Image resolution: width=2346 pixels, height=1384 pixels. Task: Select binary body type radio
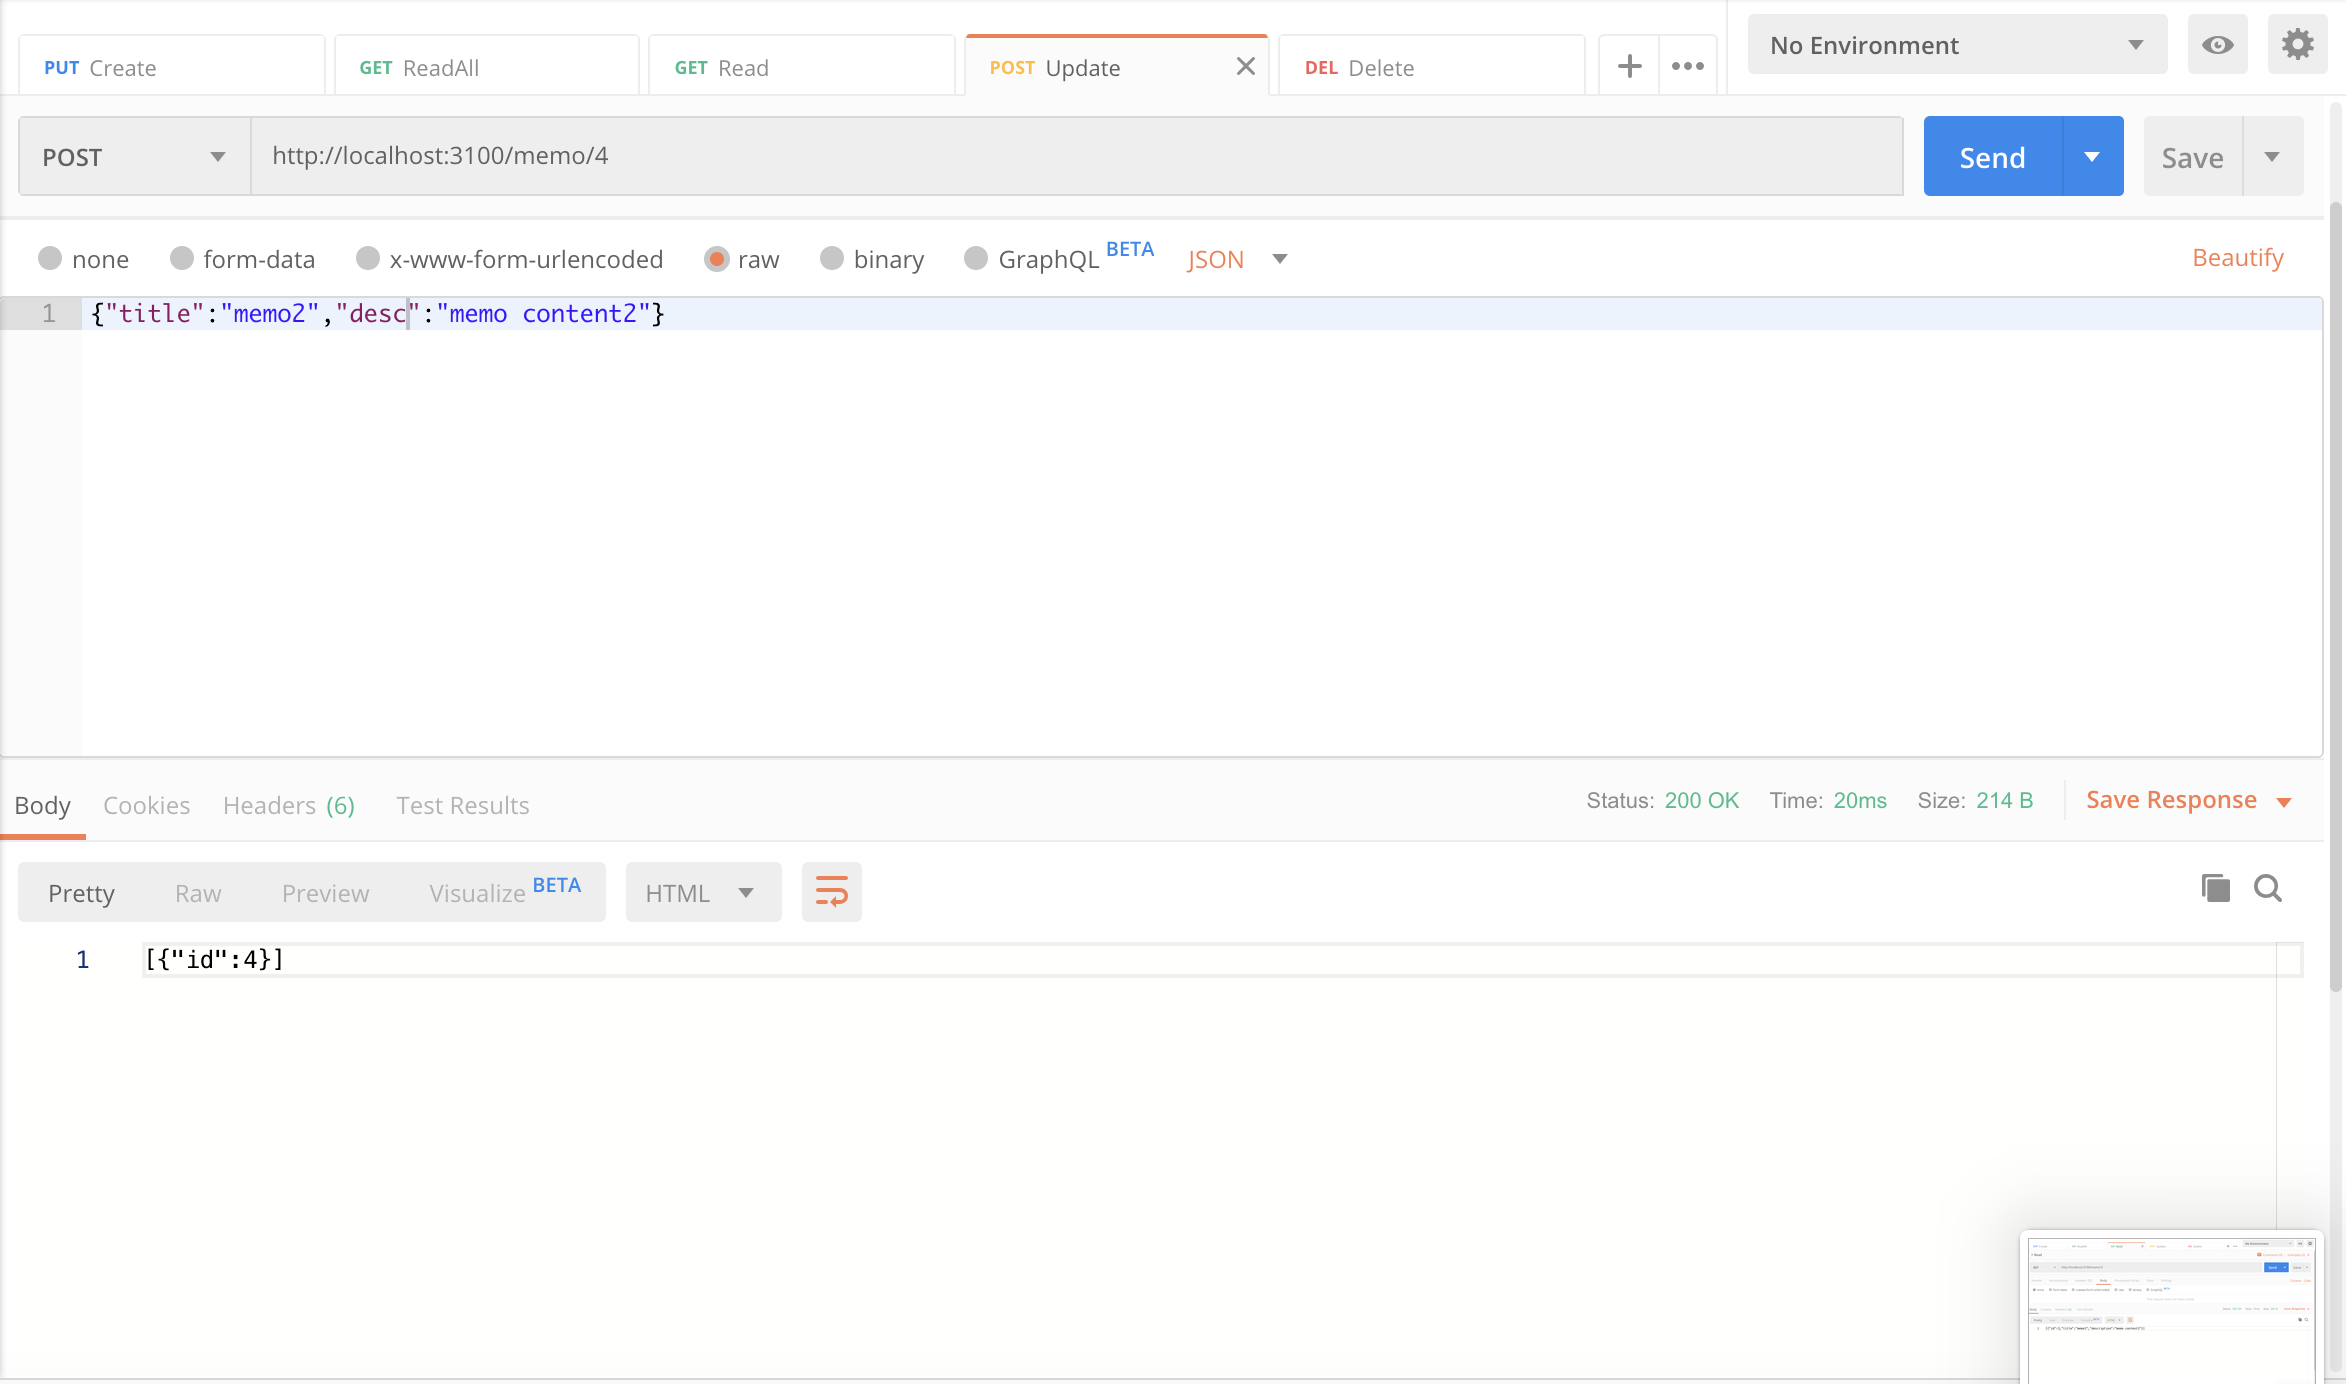pos(832,259)
